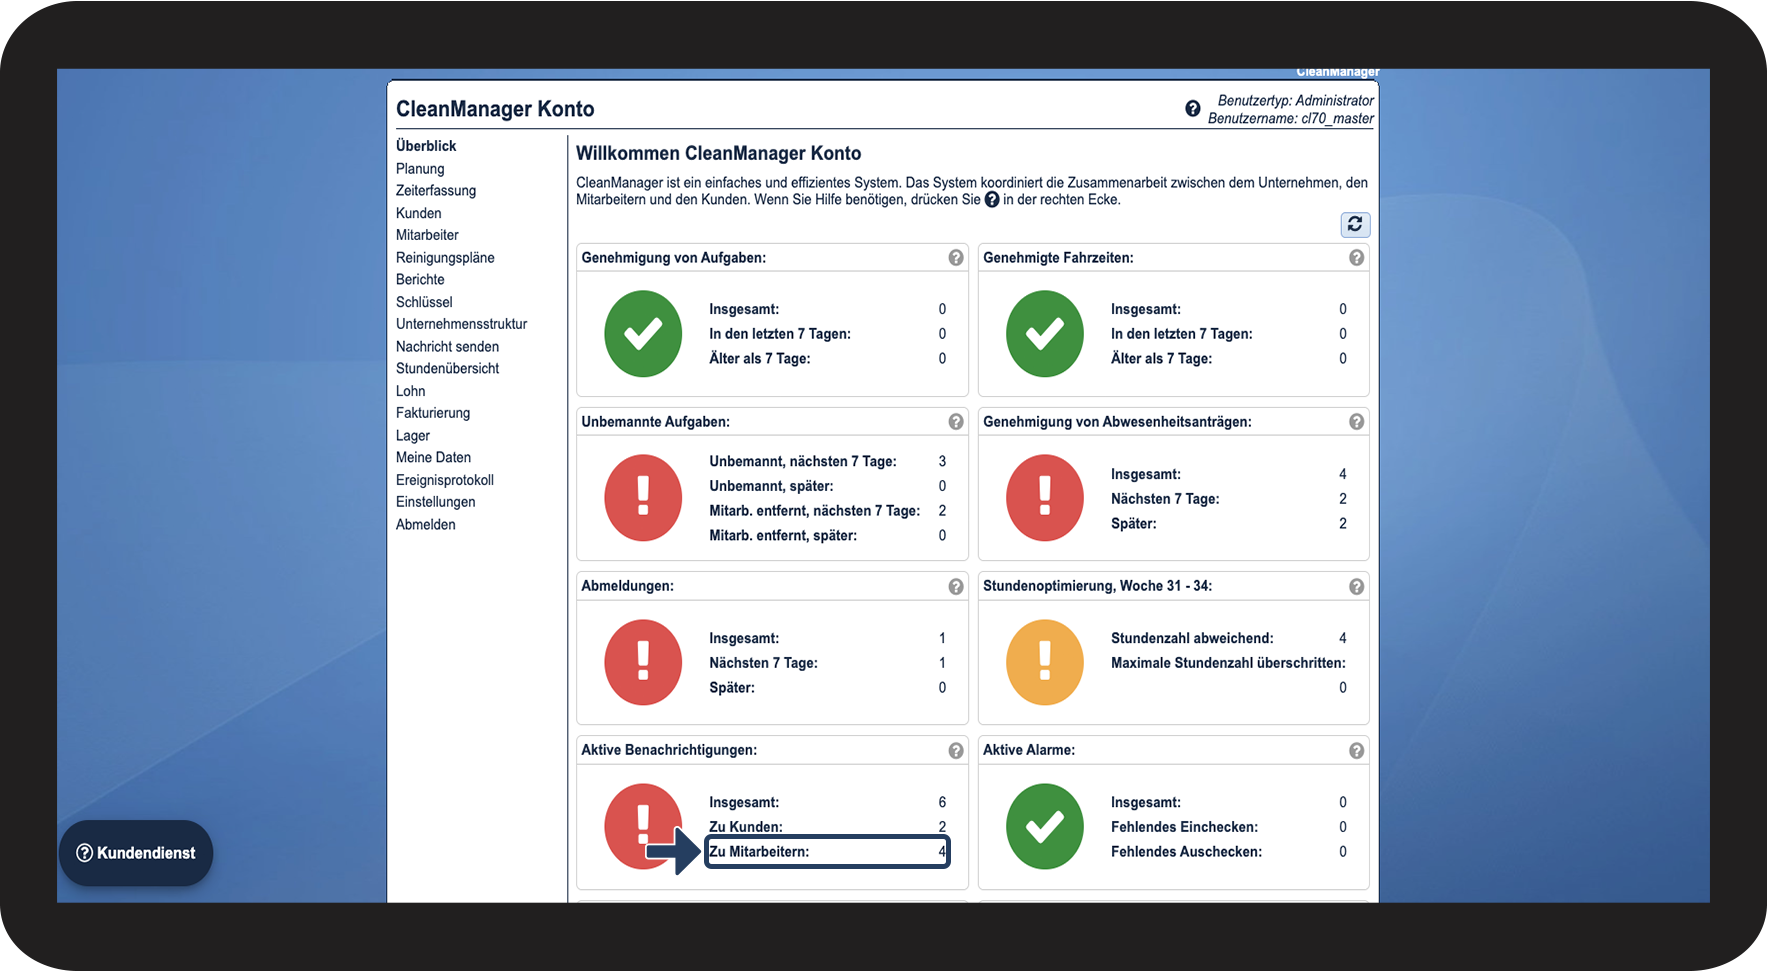
Task: Select Unternehmensstruktur in the sidebar
Action: pos(461,324)
